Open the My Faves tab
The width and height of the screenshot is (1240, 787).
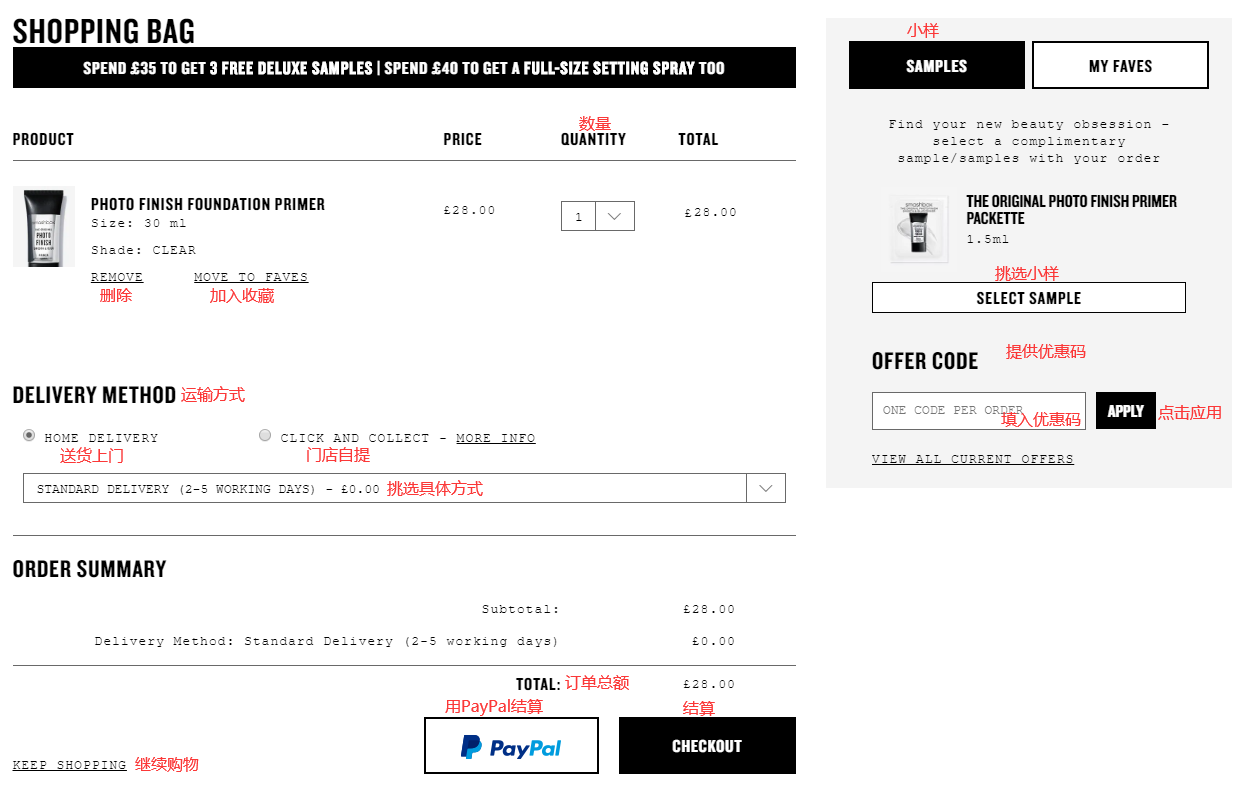(1120, 66)
